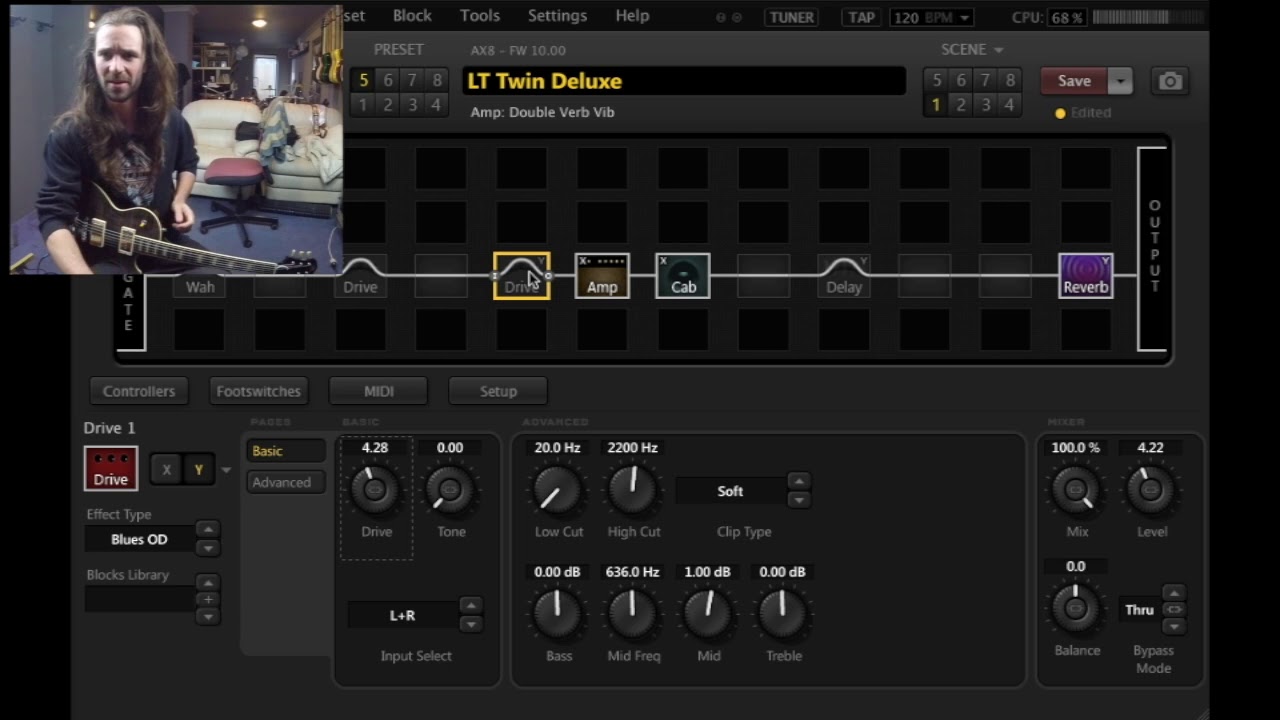
Task: Open the Settings menu
Action: (557, 16)
